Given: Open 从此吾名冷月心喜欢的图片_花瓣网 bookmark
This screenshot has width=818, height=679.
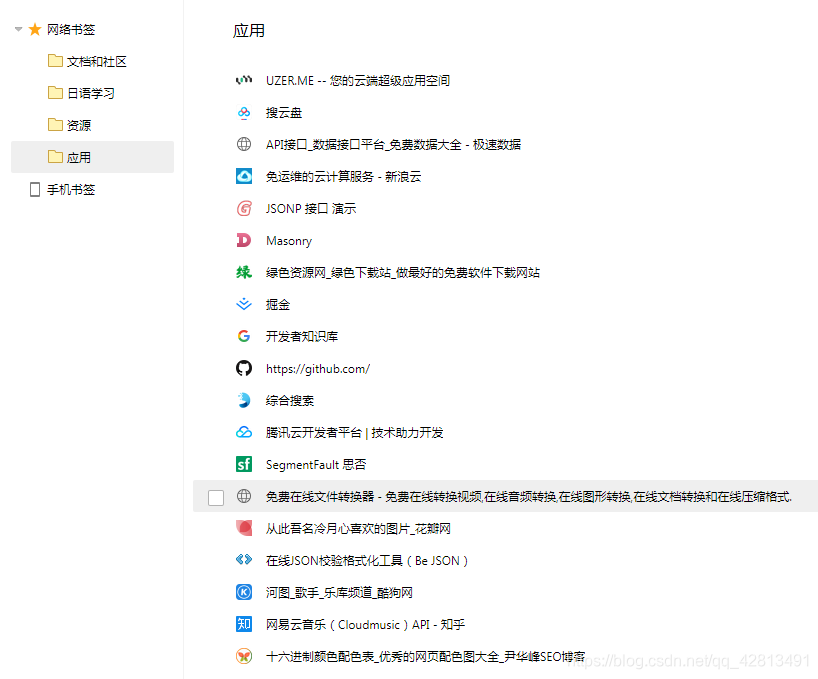Looking at the screenshot, I should click(358, 529).
